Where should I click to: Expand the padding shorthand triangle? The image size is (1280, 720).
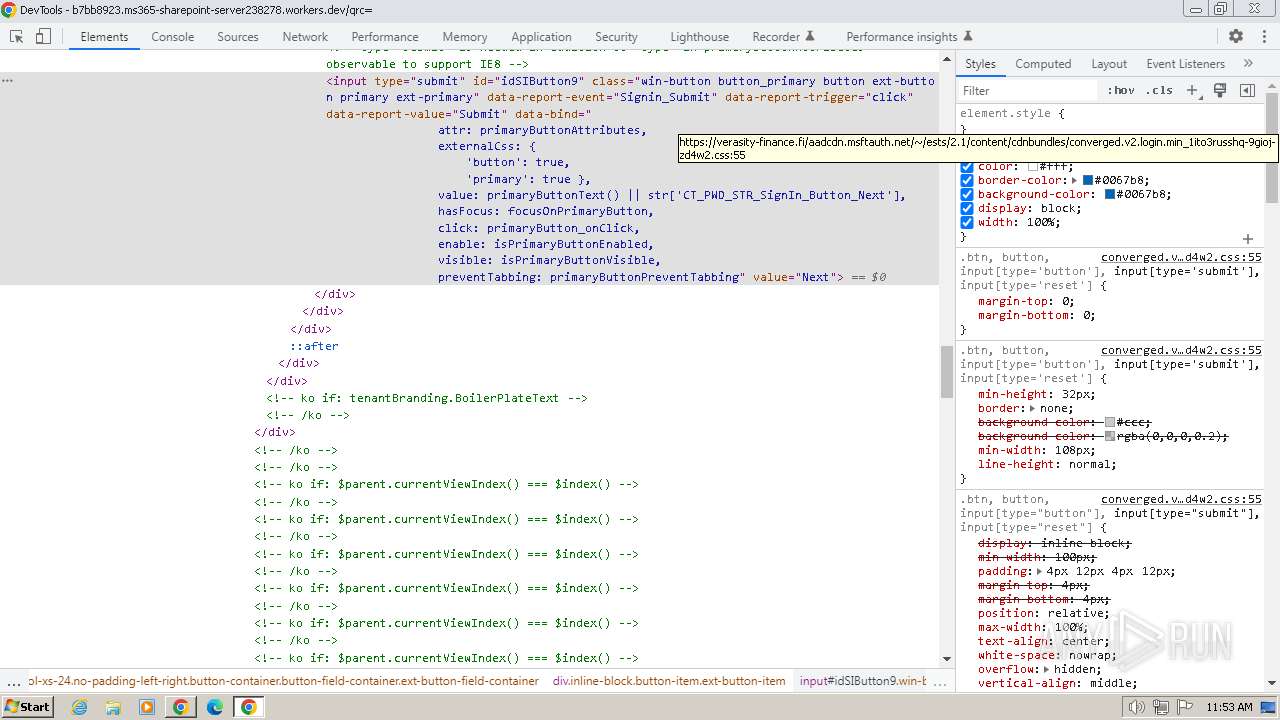click(x=1039, y=571)
